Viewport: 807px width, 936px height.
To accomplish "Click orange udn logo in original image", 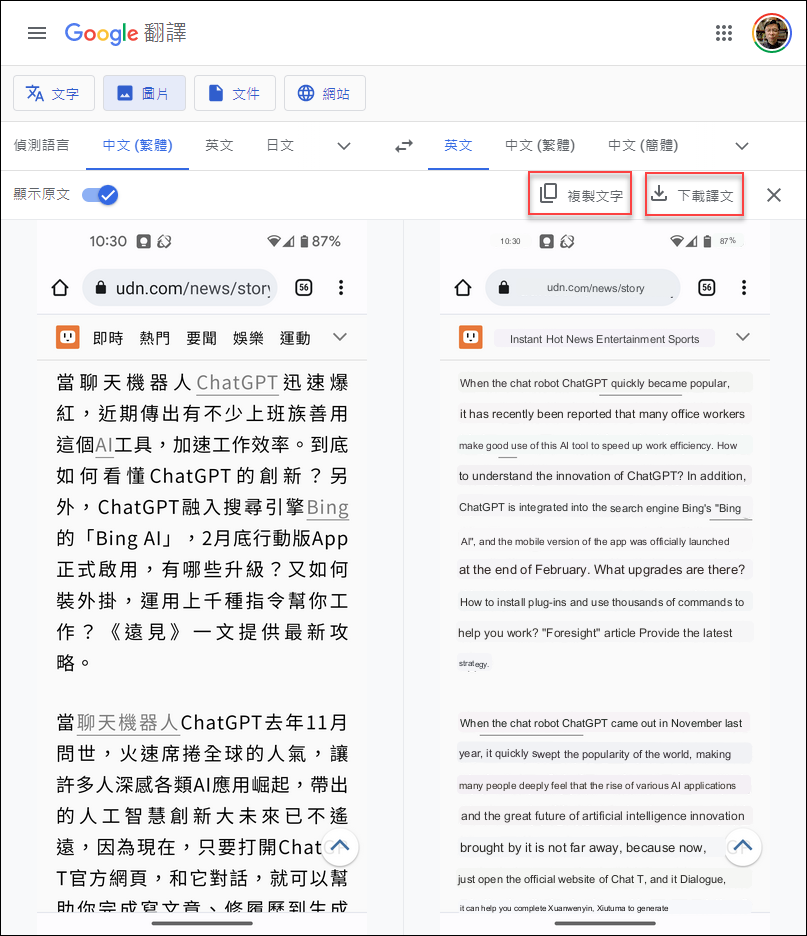I will click(x=67, y=337).
